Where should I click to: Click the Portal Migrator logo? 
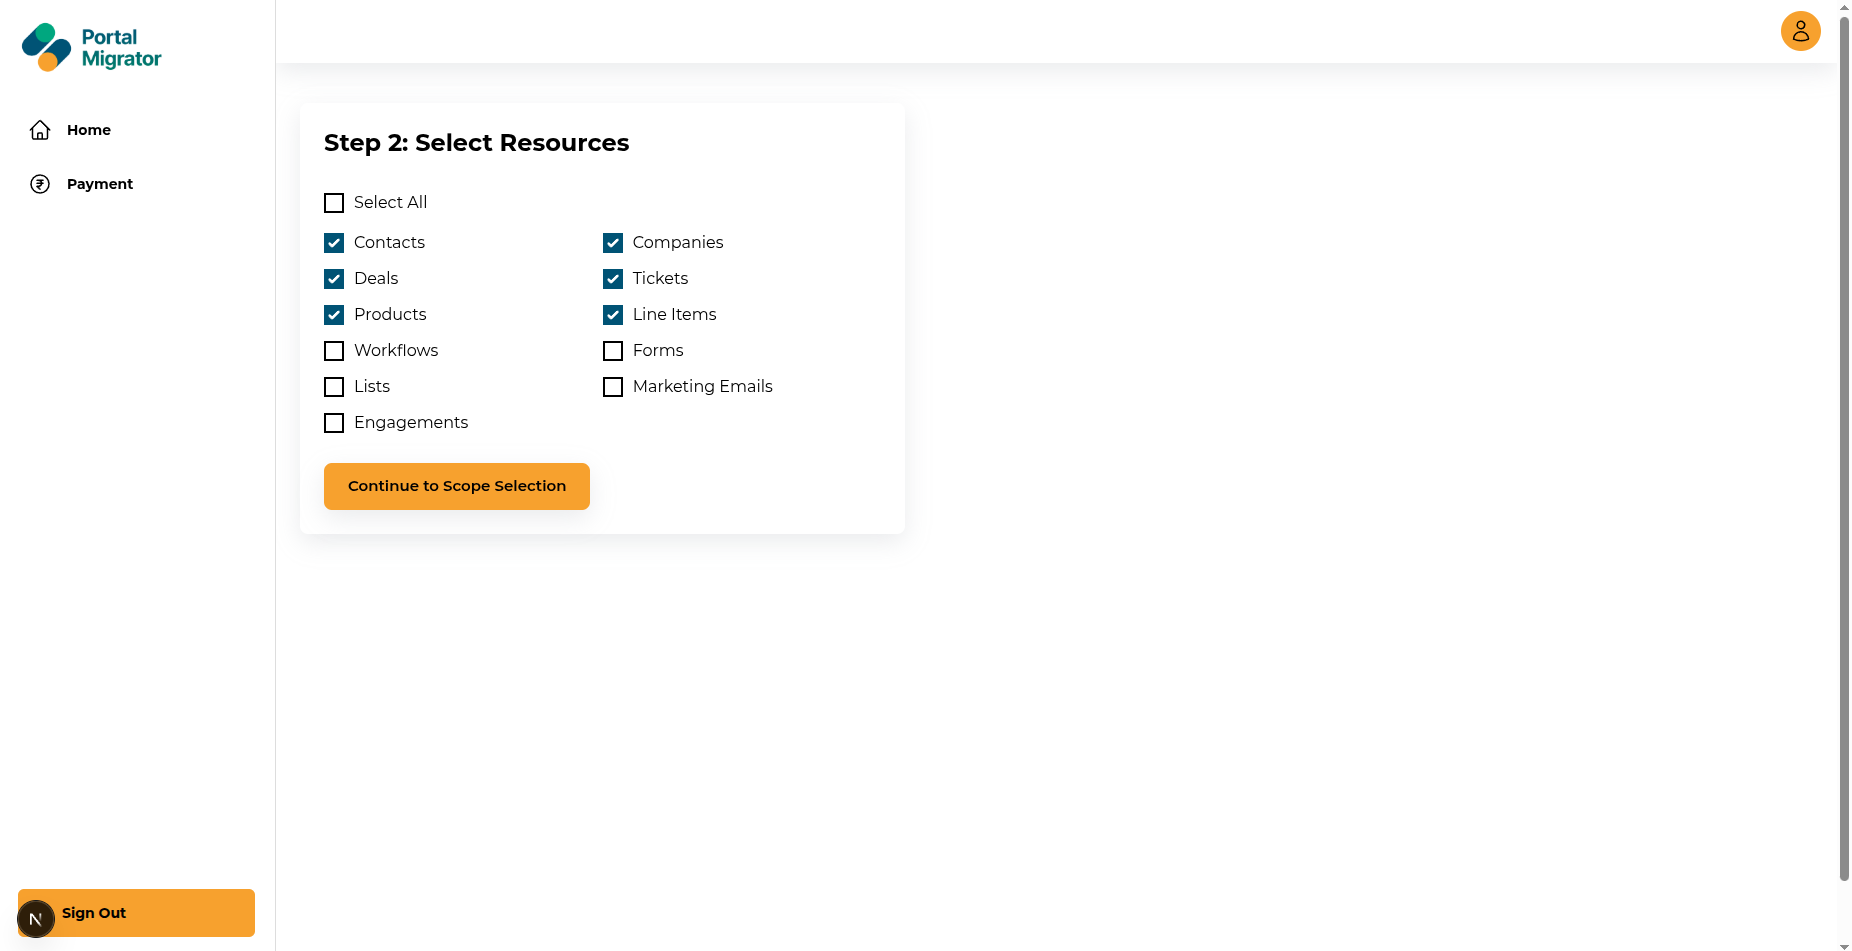coord(91,46)
